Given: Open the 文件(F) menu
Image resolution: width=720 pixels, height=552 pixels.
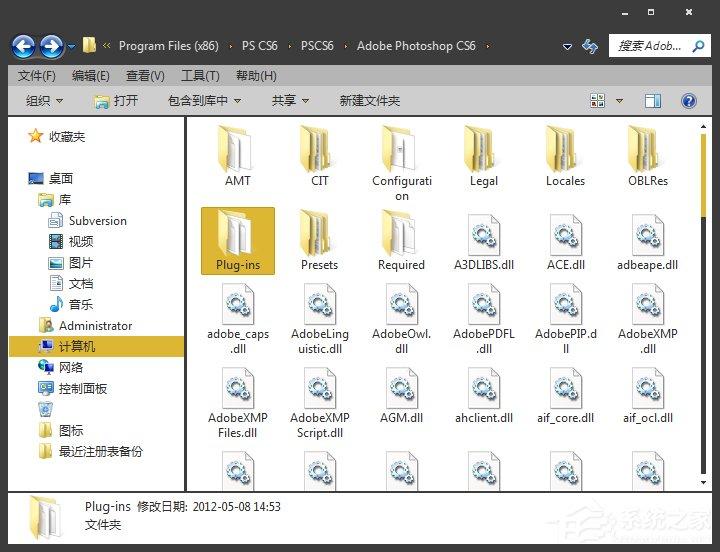Looking at the screenshot, I should coord(36,75).
